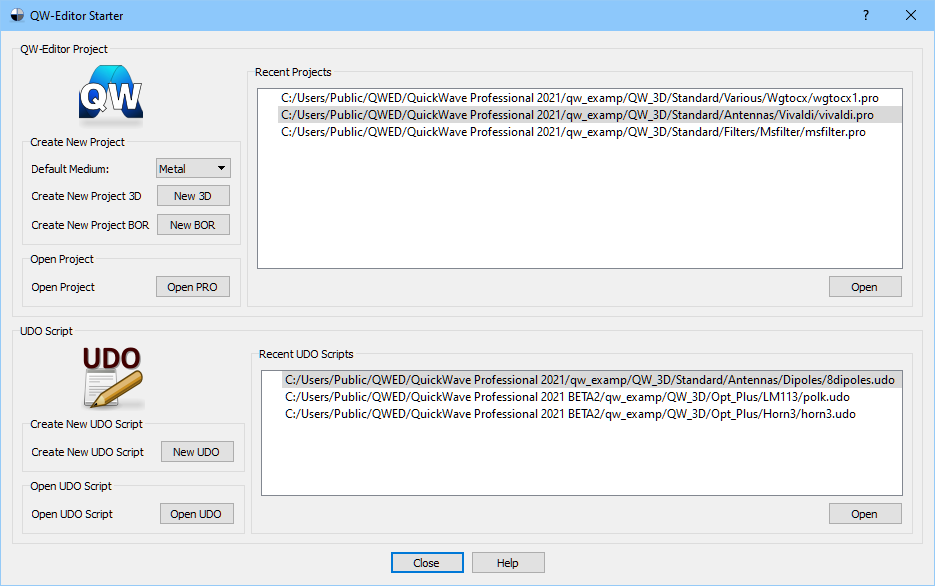The image size is (935, 586).
Task: Open the selected recent project
Action: coord(865,287)
